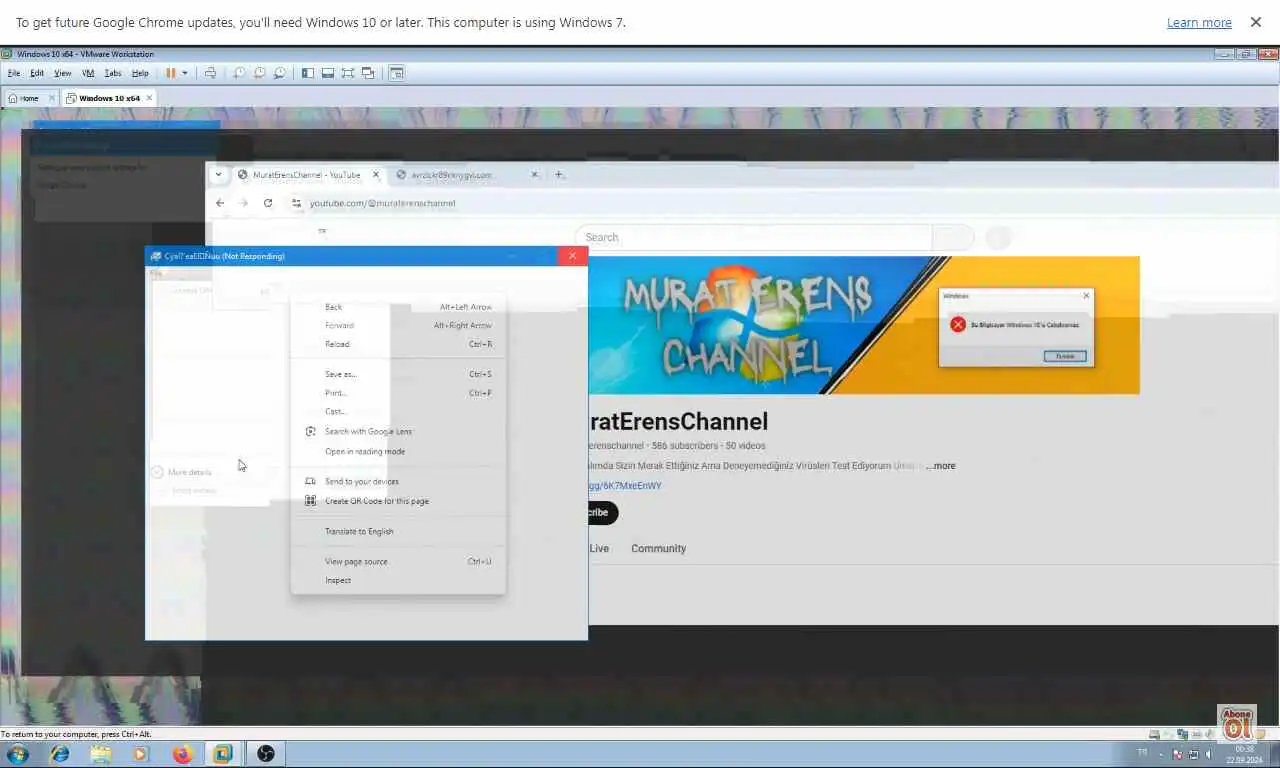Click Revert to Snapshot toolbar icon
The width and height of the screenshot is (1280, 768).
point(259,73)
